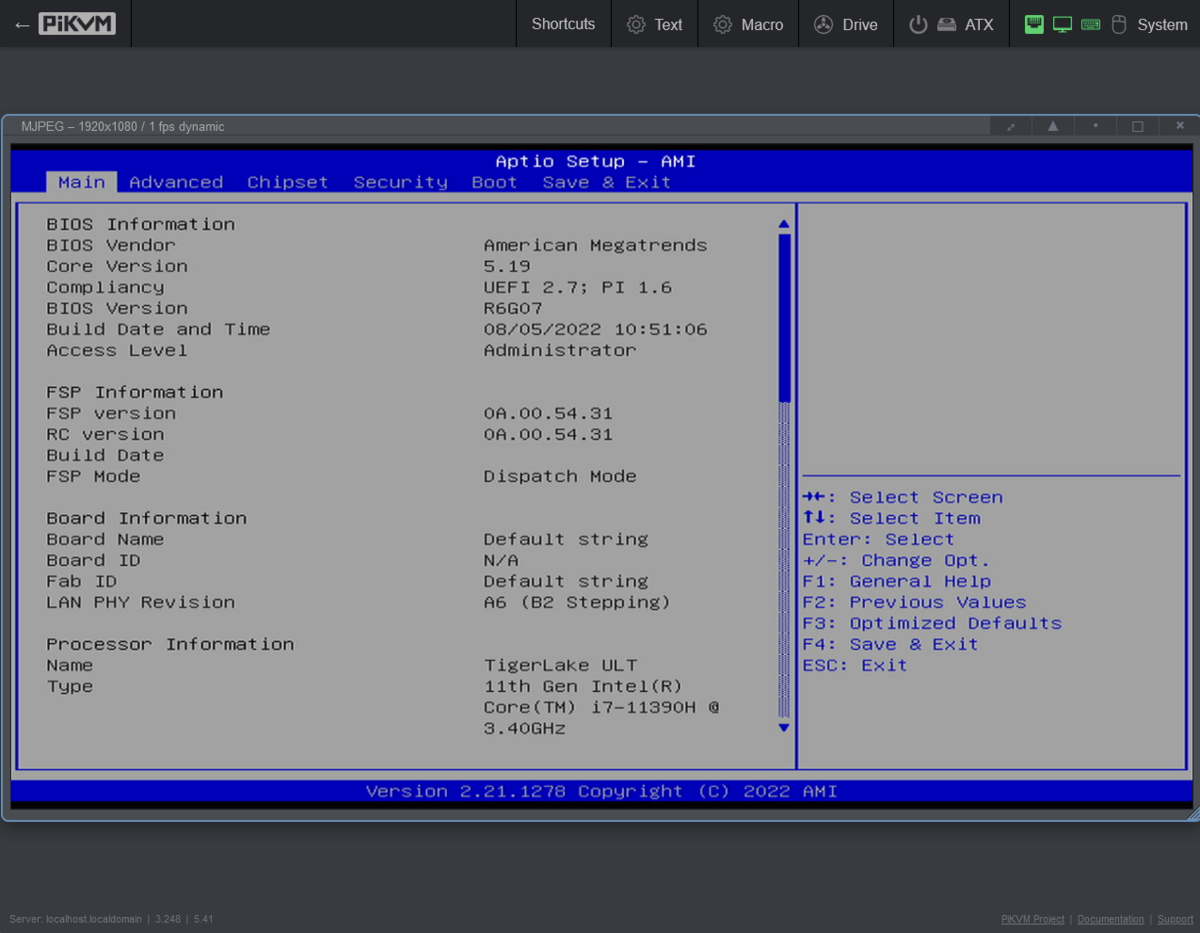Click the 'Server: localhost.localdomain' status text
Viewport: 1200px width, 933px height.
tap(76, 919)
